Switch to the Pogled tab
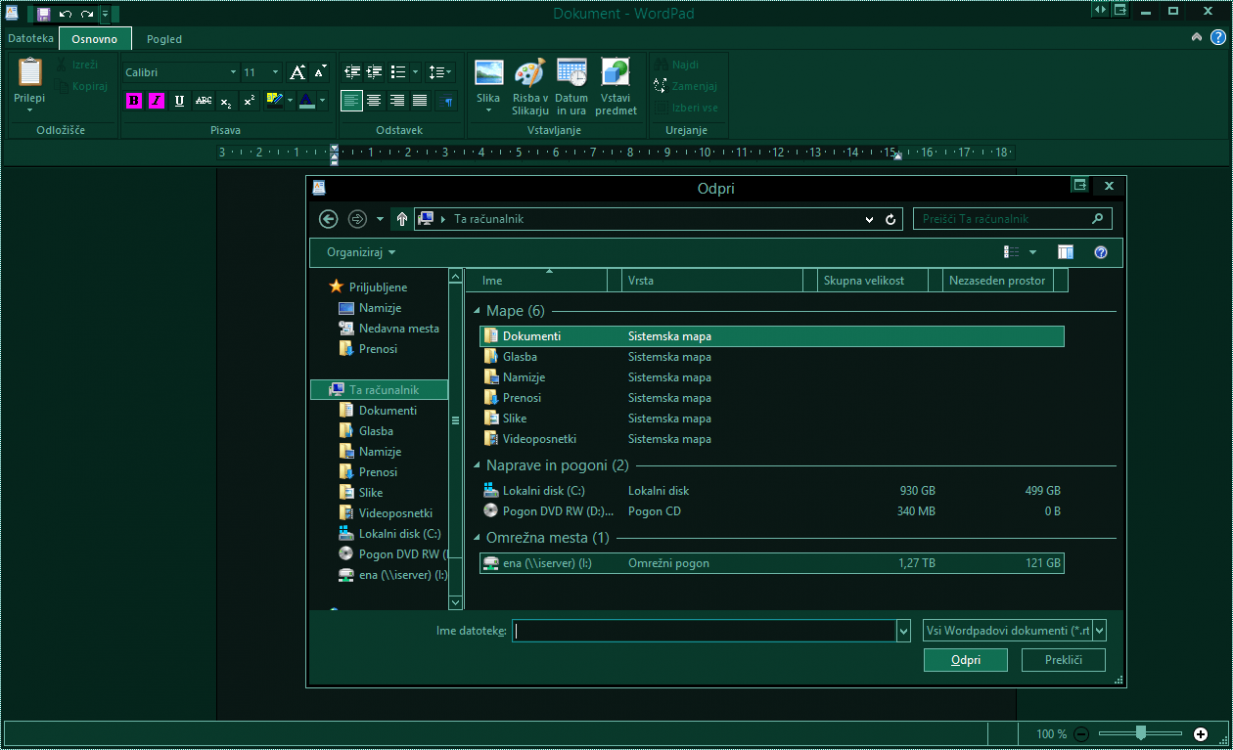This screenshot has width=1233, height=750. coord(164,39)
